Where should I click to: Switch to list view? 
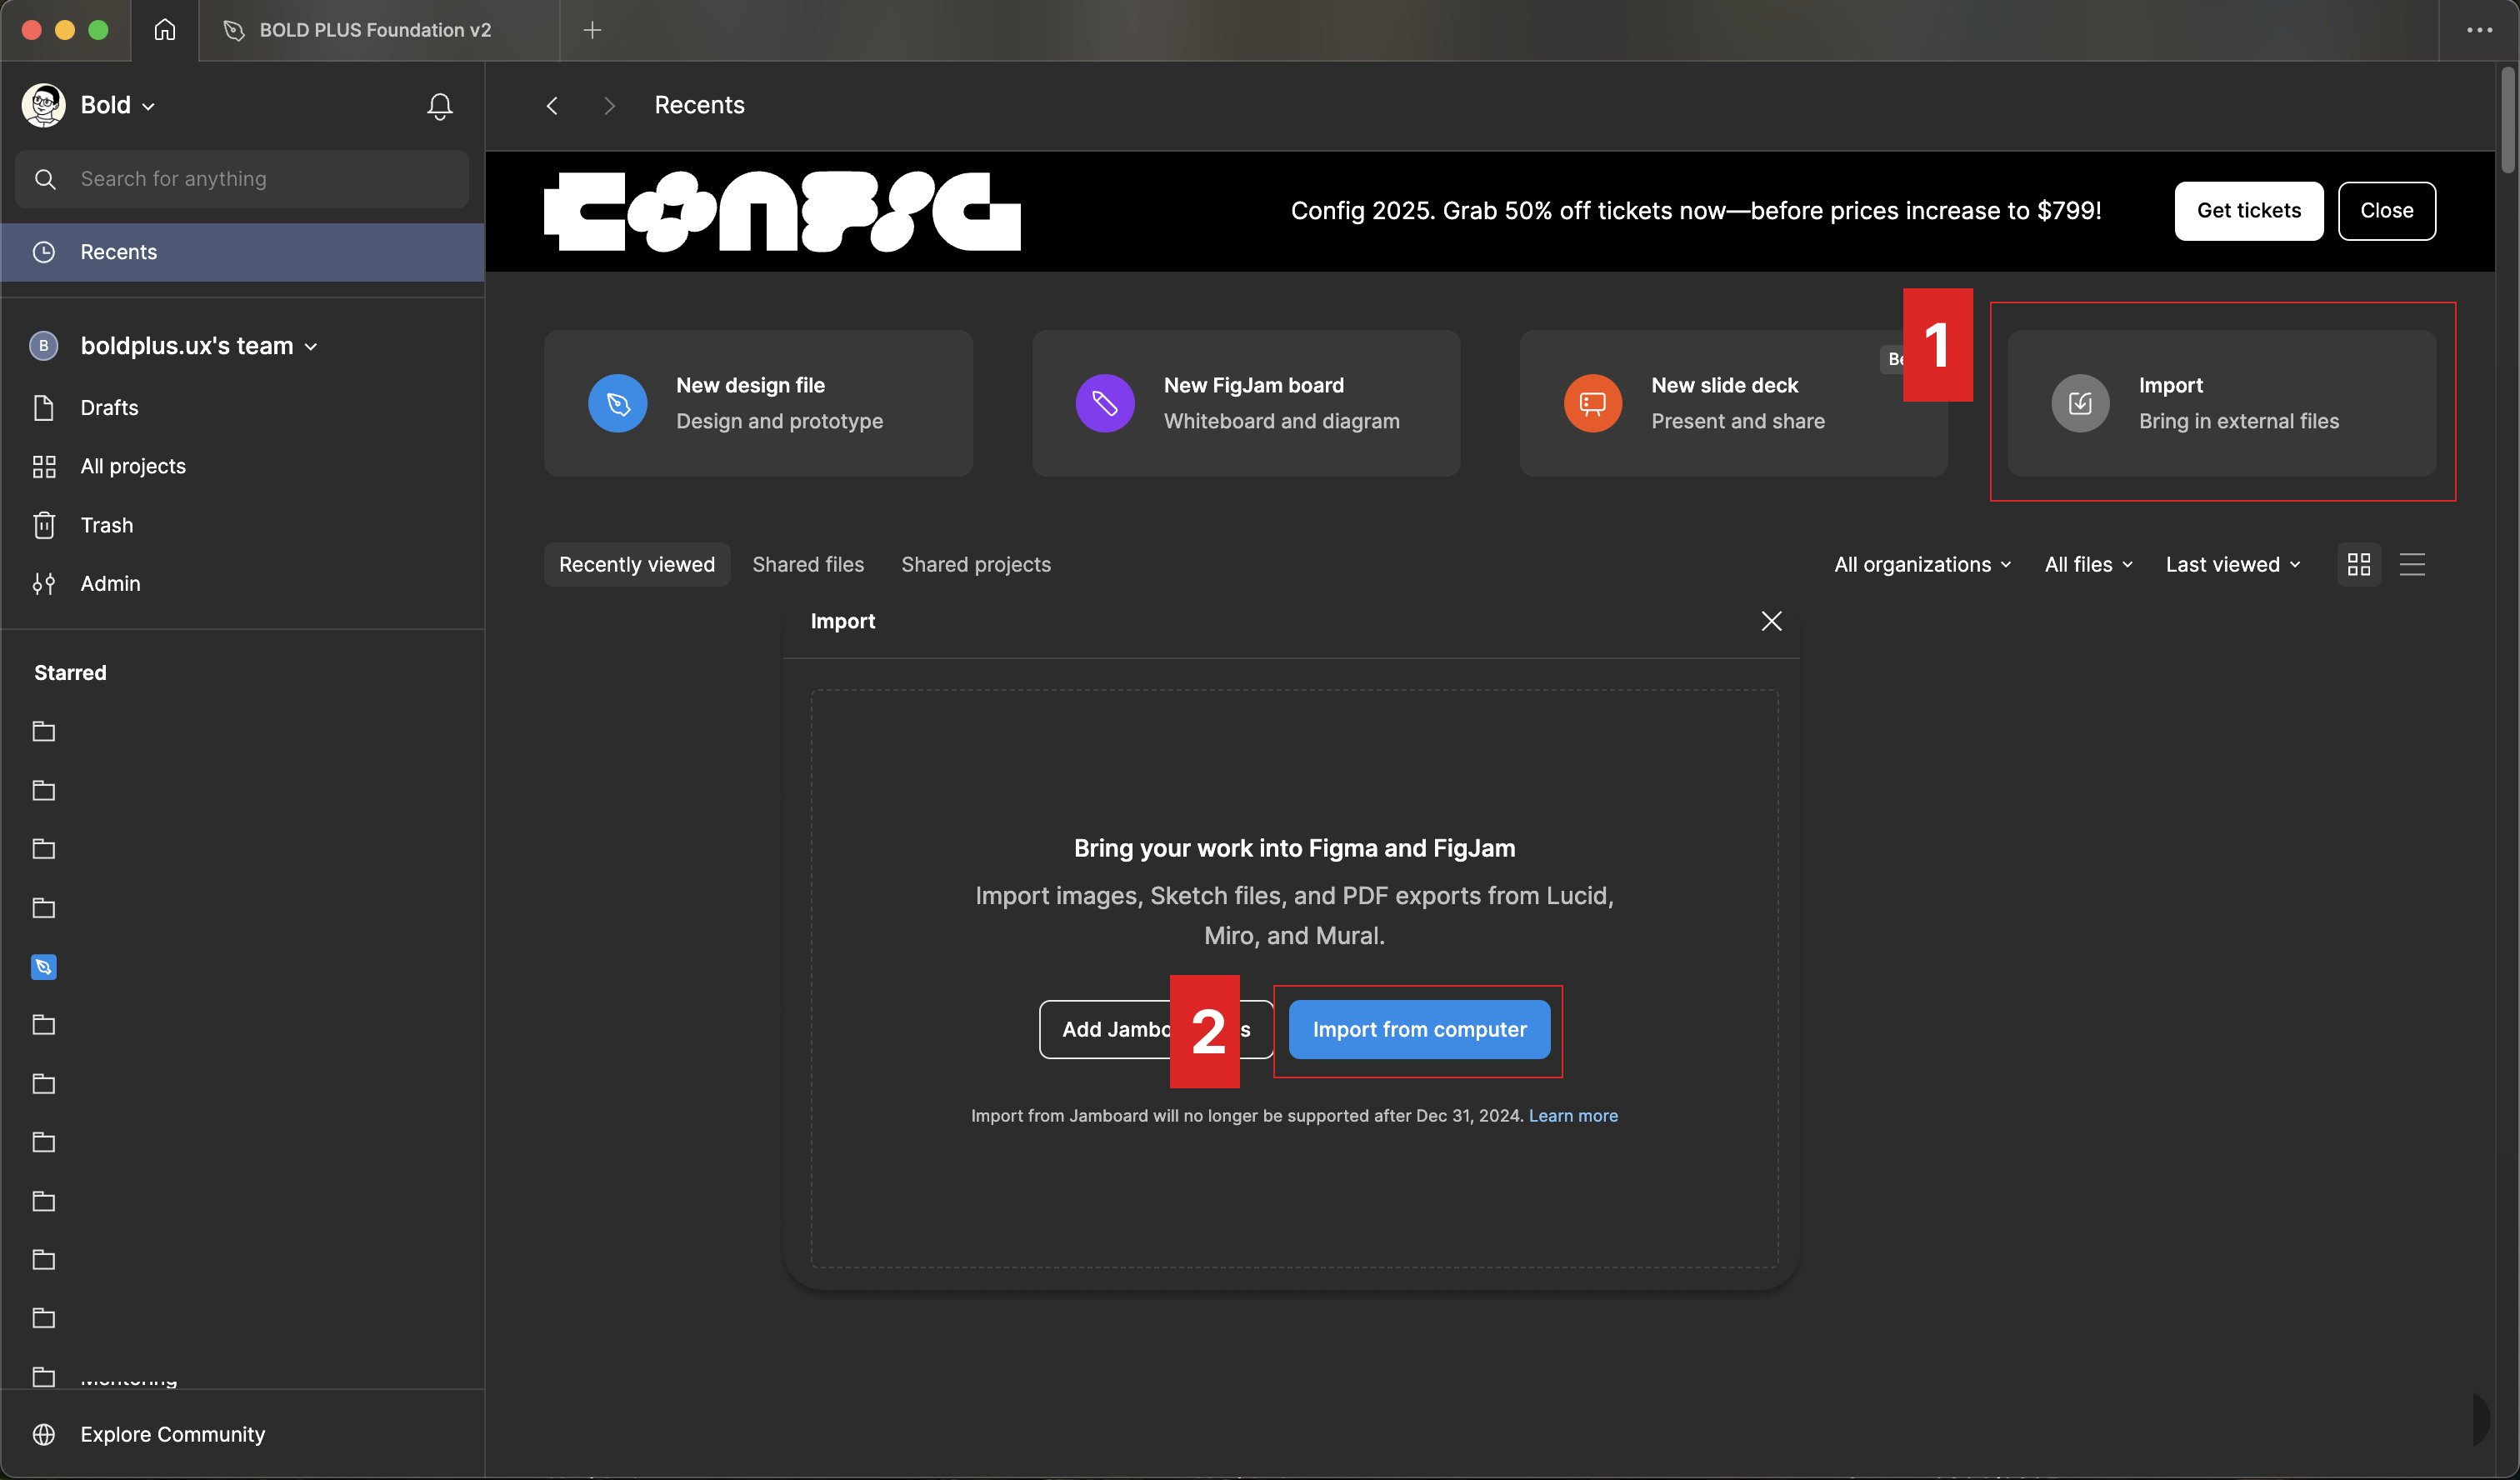pos(2413,564)
